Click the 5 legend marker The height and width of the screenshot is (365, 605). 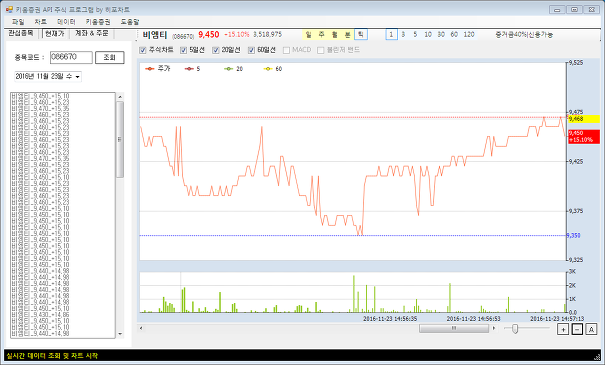tap(189, 69)
